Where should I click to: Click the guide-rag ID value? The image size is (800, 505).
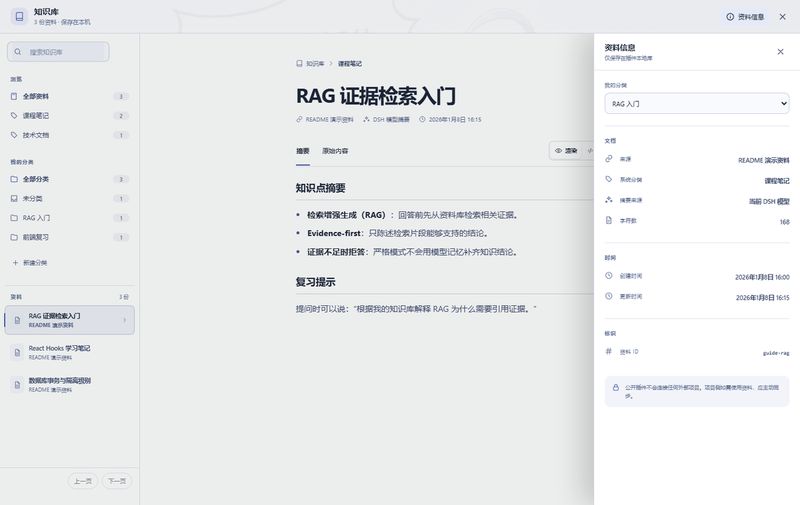[x=776, y=353]
